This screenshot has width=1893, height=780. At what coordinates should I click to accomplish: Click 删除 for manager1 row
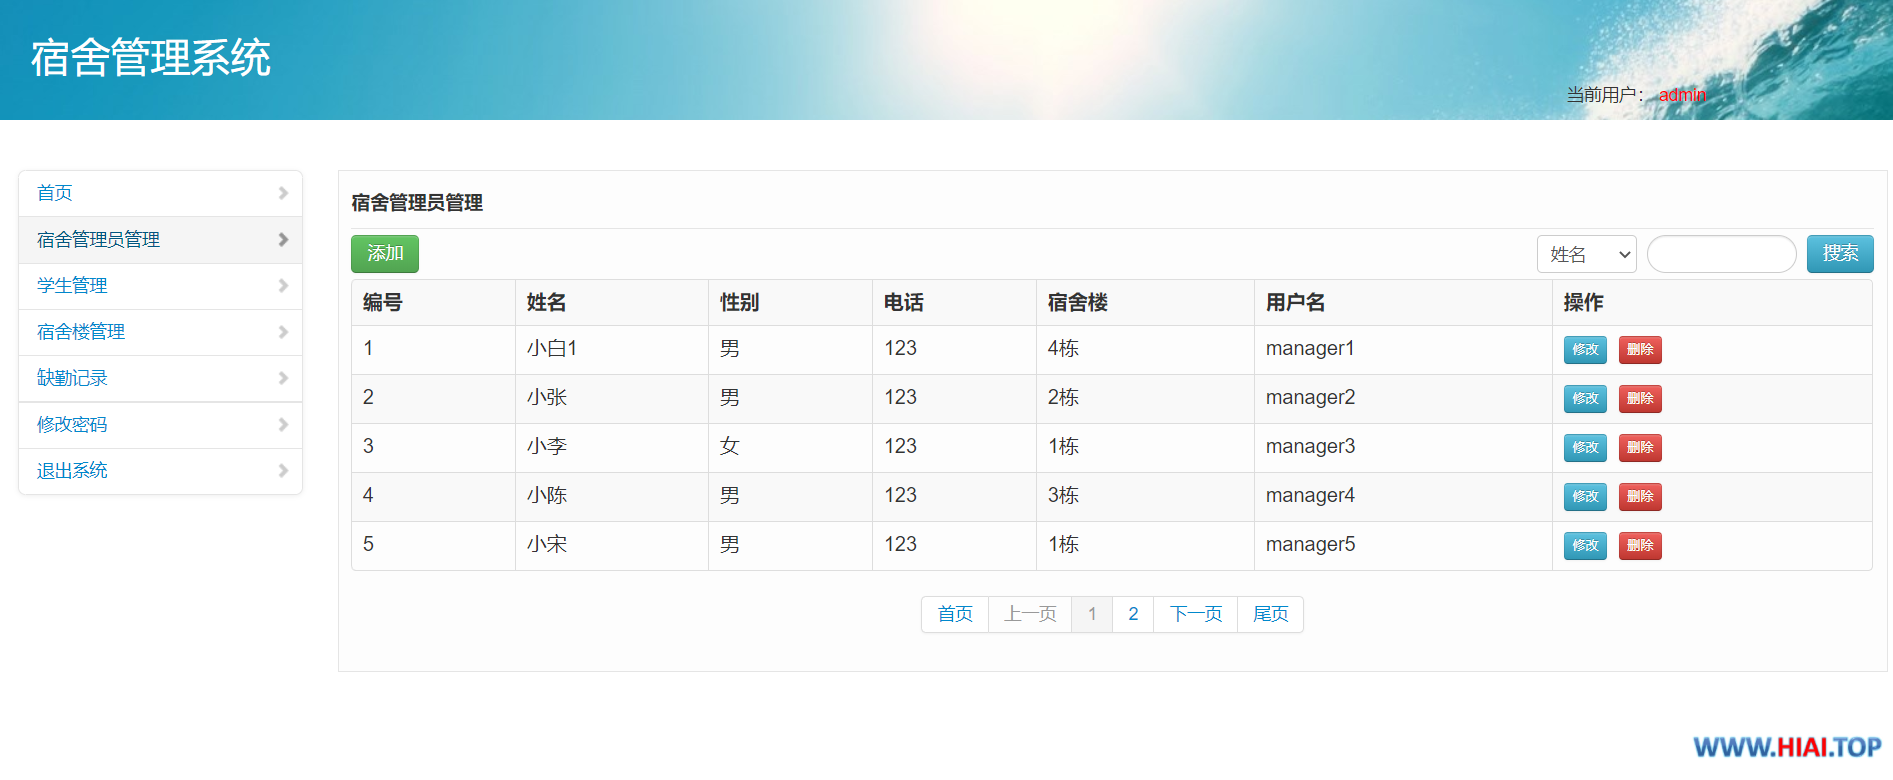(1640, 350)
